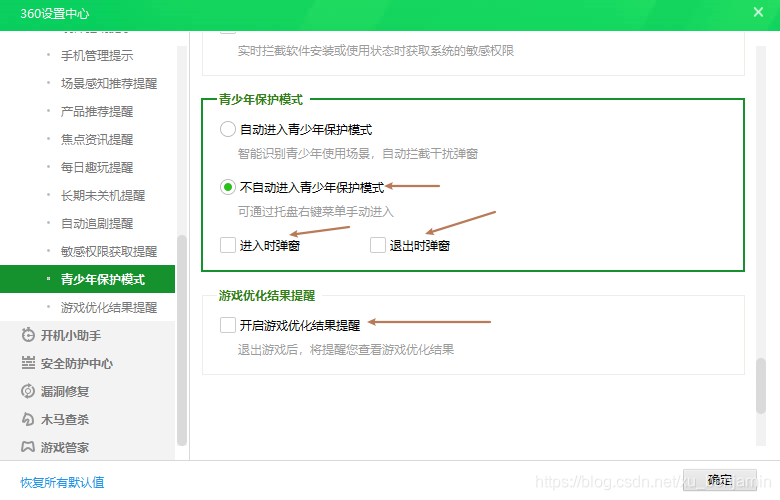Switch to 开机小助手 section
Viewport: 780px width, 500px height.
pyautogui.click(x=88, y=335)
